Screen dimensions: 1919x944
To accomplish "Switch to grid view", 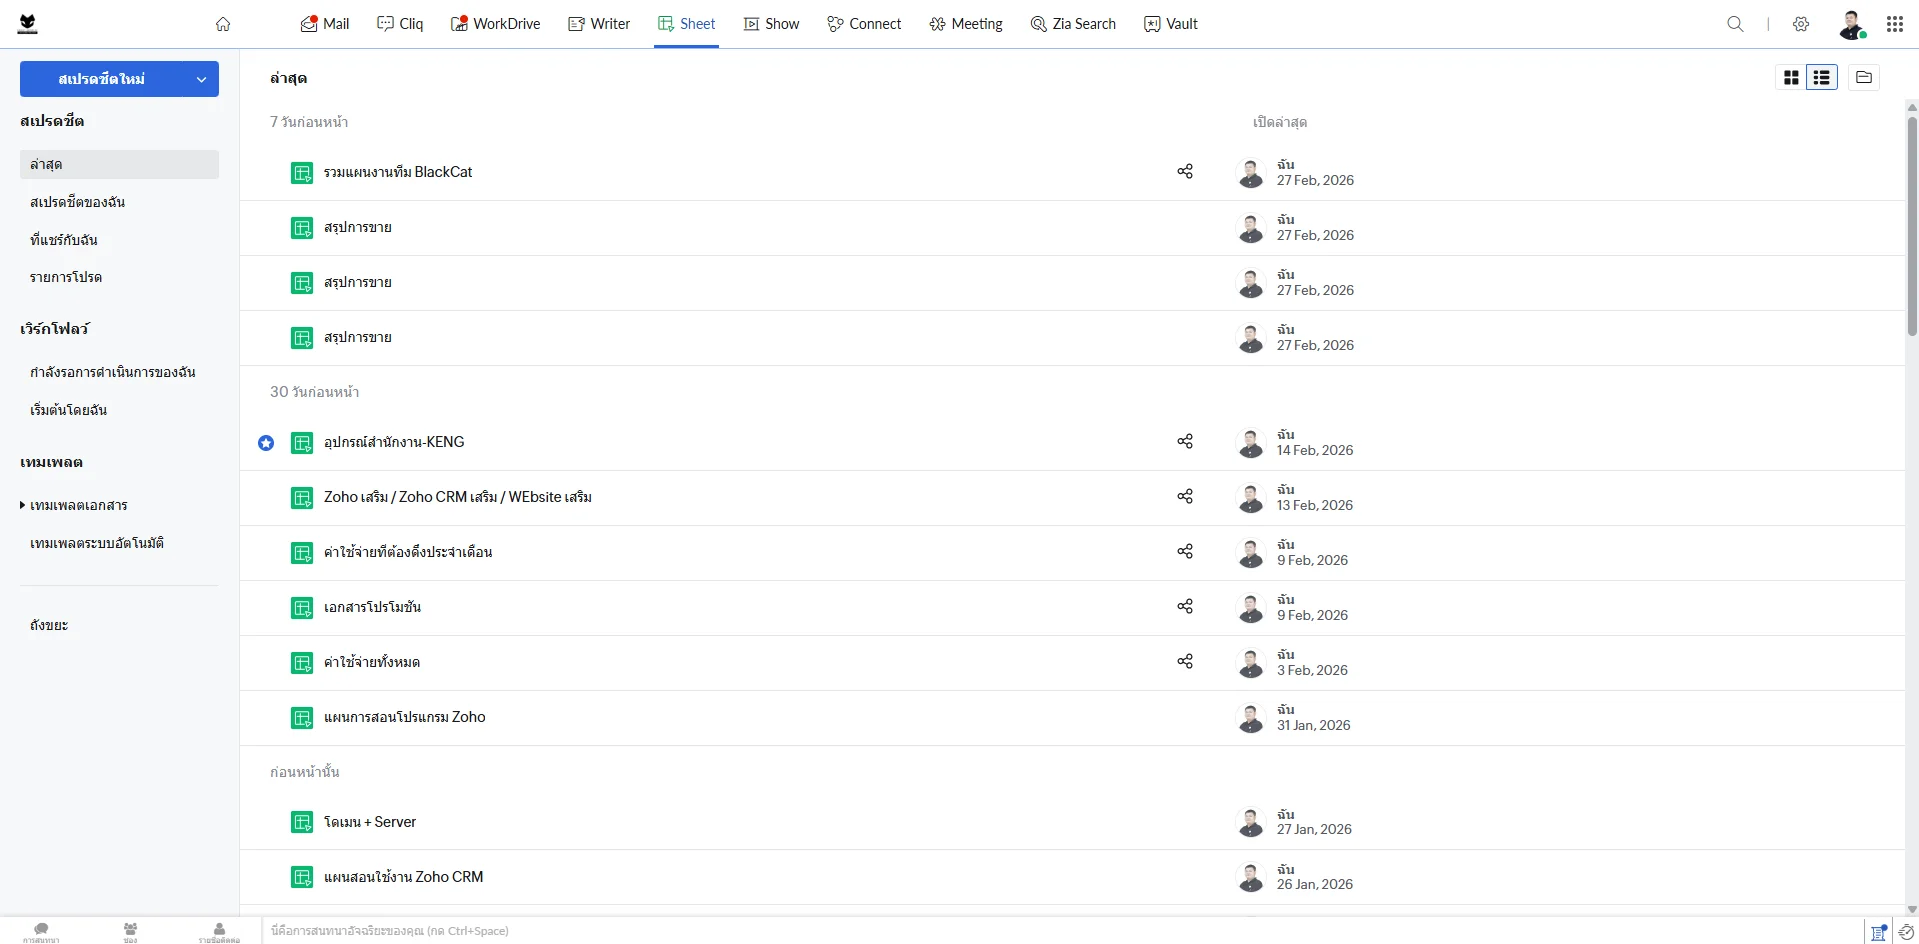I will pos(1791,78).
